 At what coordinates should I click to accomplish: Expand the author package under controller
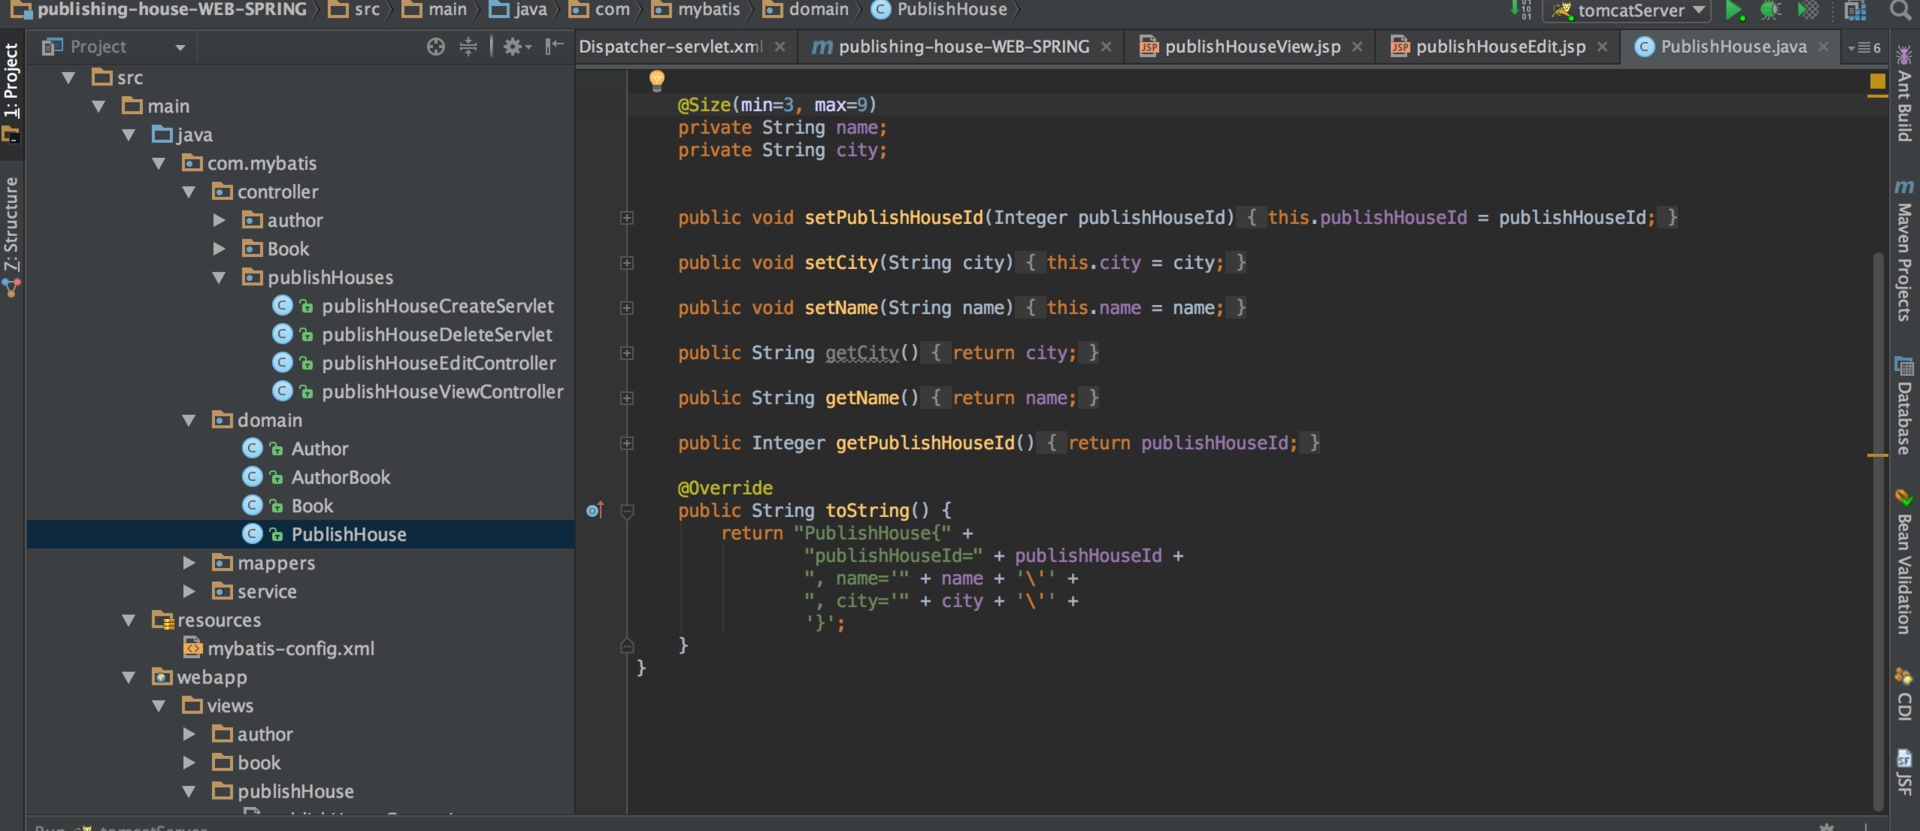(219, 220)
